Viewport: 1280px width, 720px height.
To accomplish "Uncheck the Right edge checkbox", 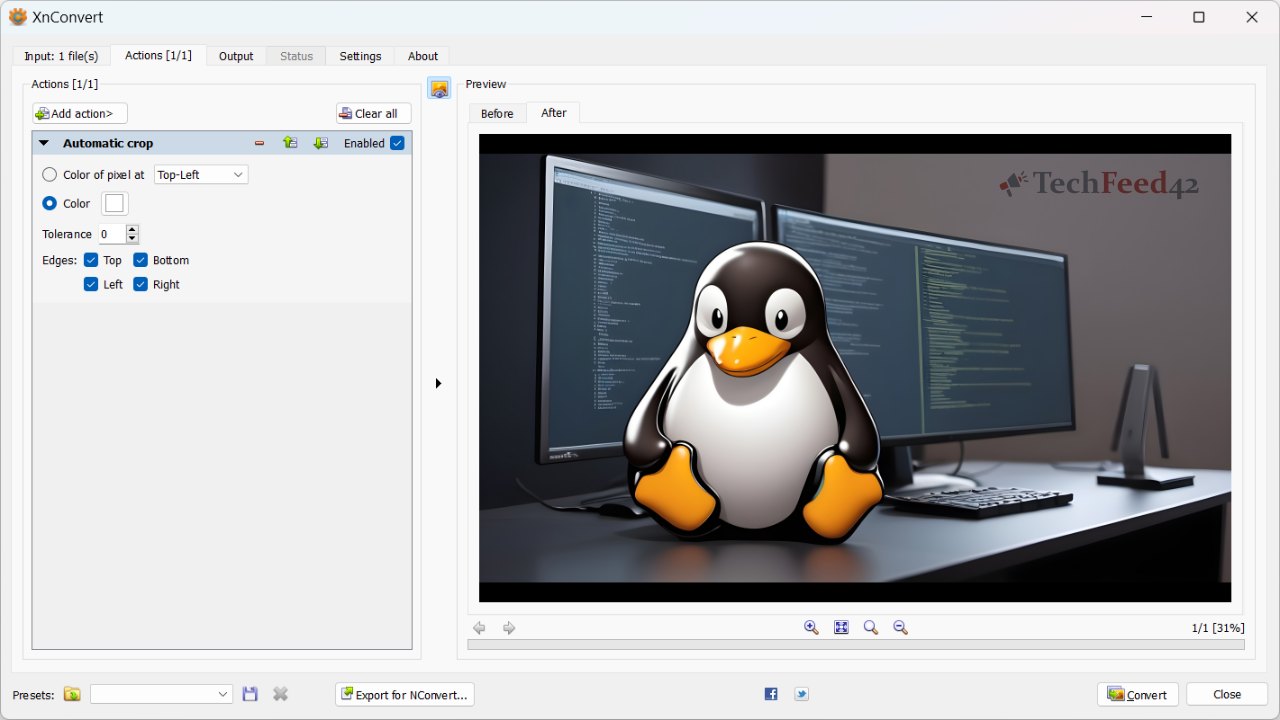I will tap(140, 285).
